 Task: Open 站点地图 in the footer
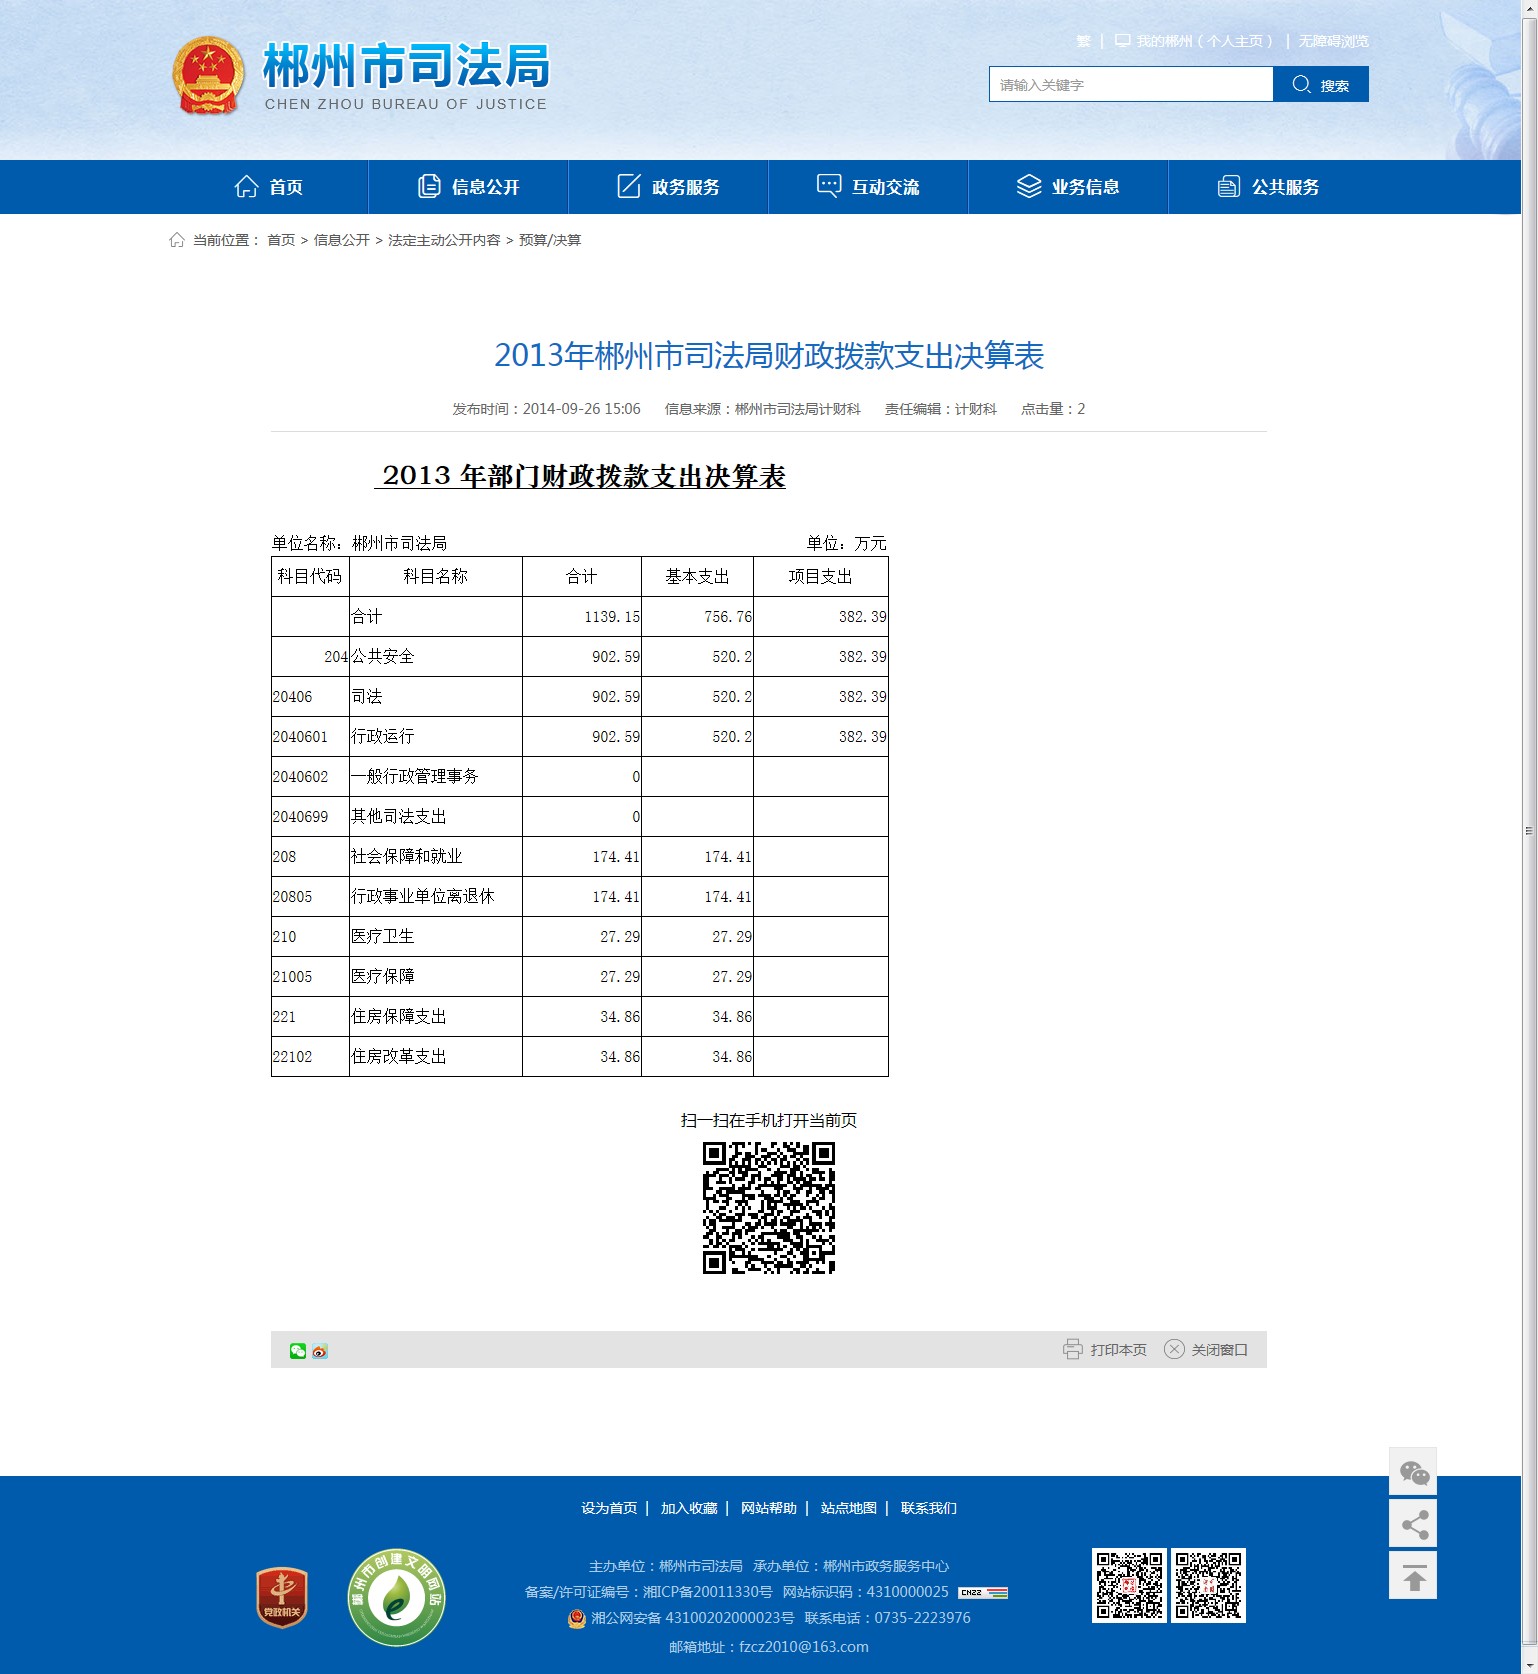849,1508
